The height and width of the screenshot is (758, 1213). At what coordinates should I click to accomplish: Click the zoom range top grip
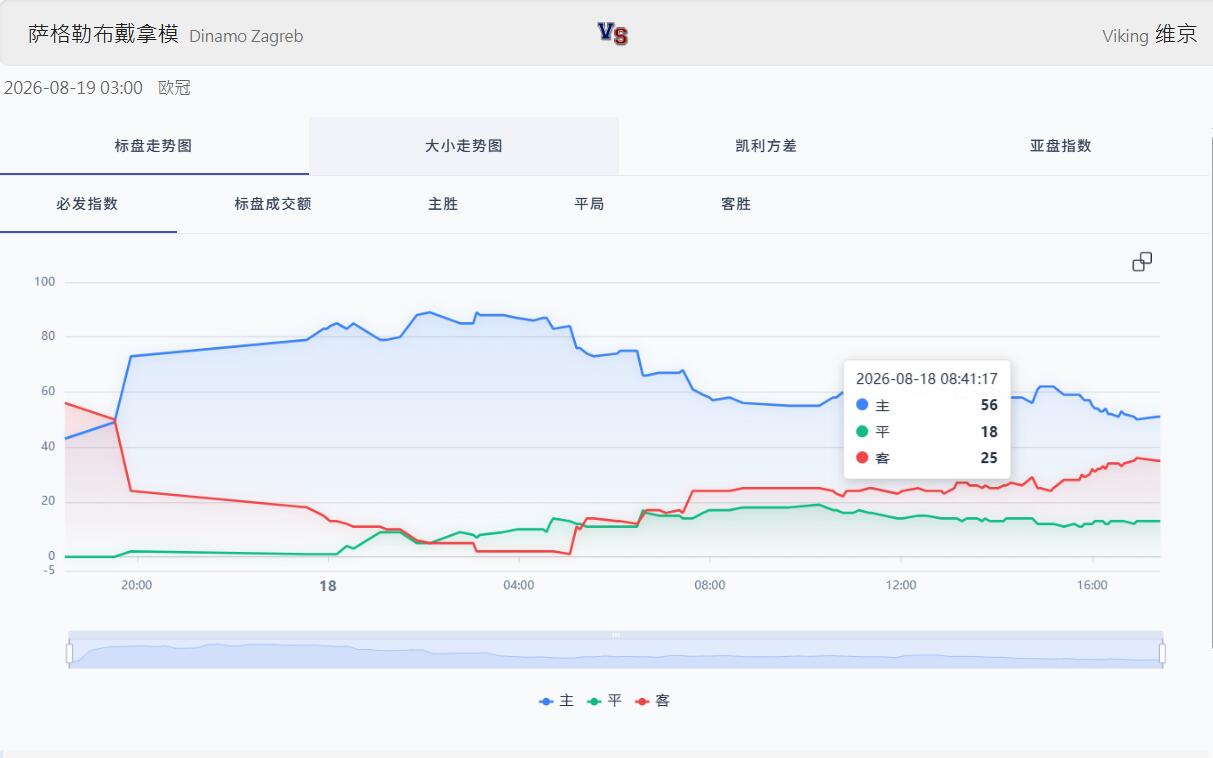coord(616,635)
